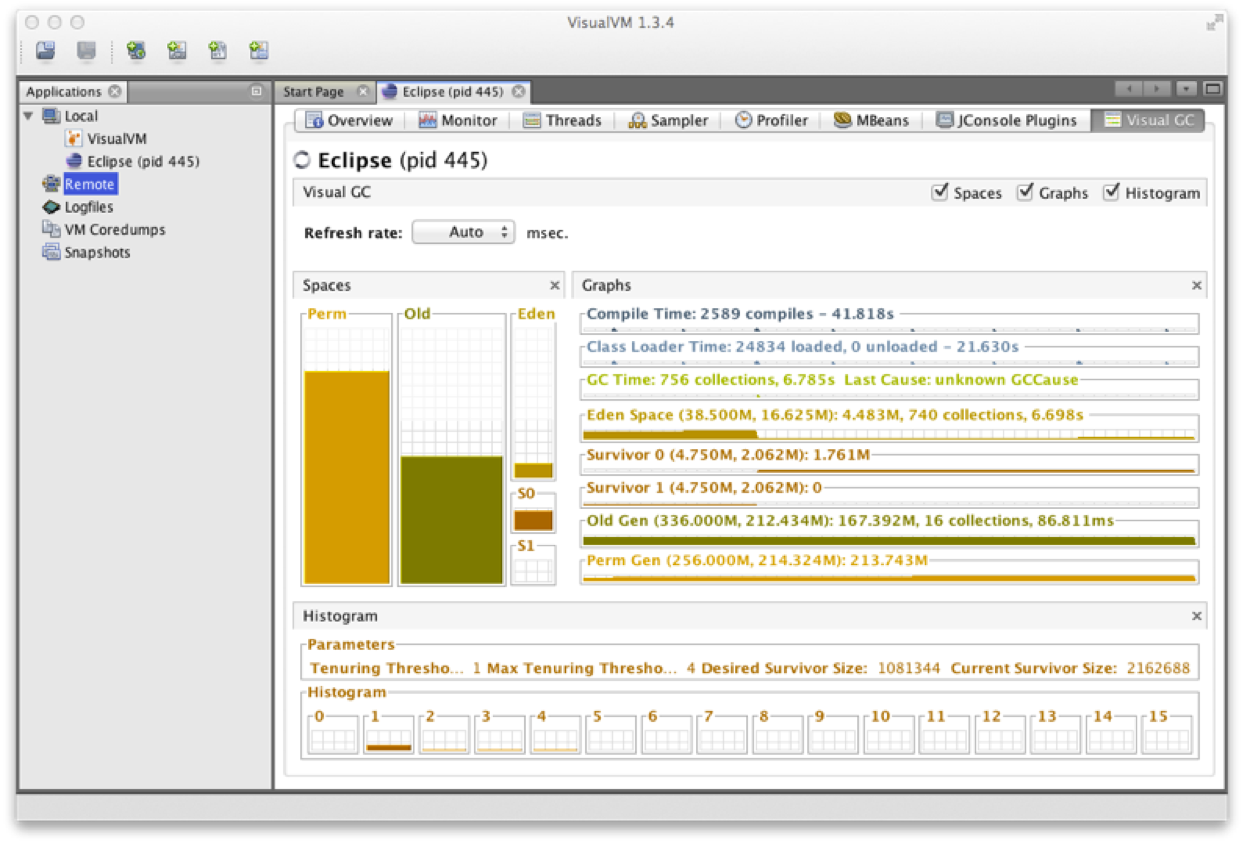Disable the Histogram checkbox
Viewport: 1243px width, 844px height.
[1111, 192]
